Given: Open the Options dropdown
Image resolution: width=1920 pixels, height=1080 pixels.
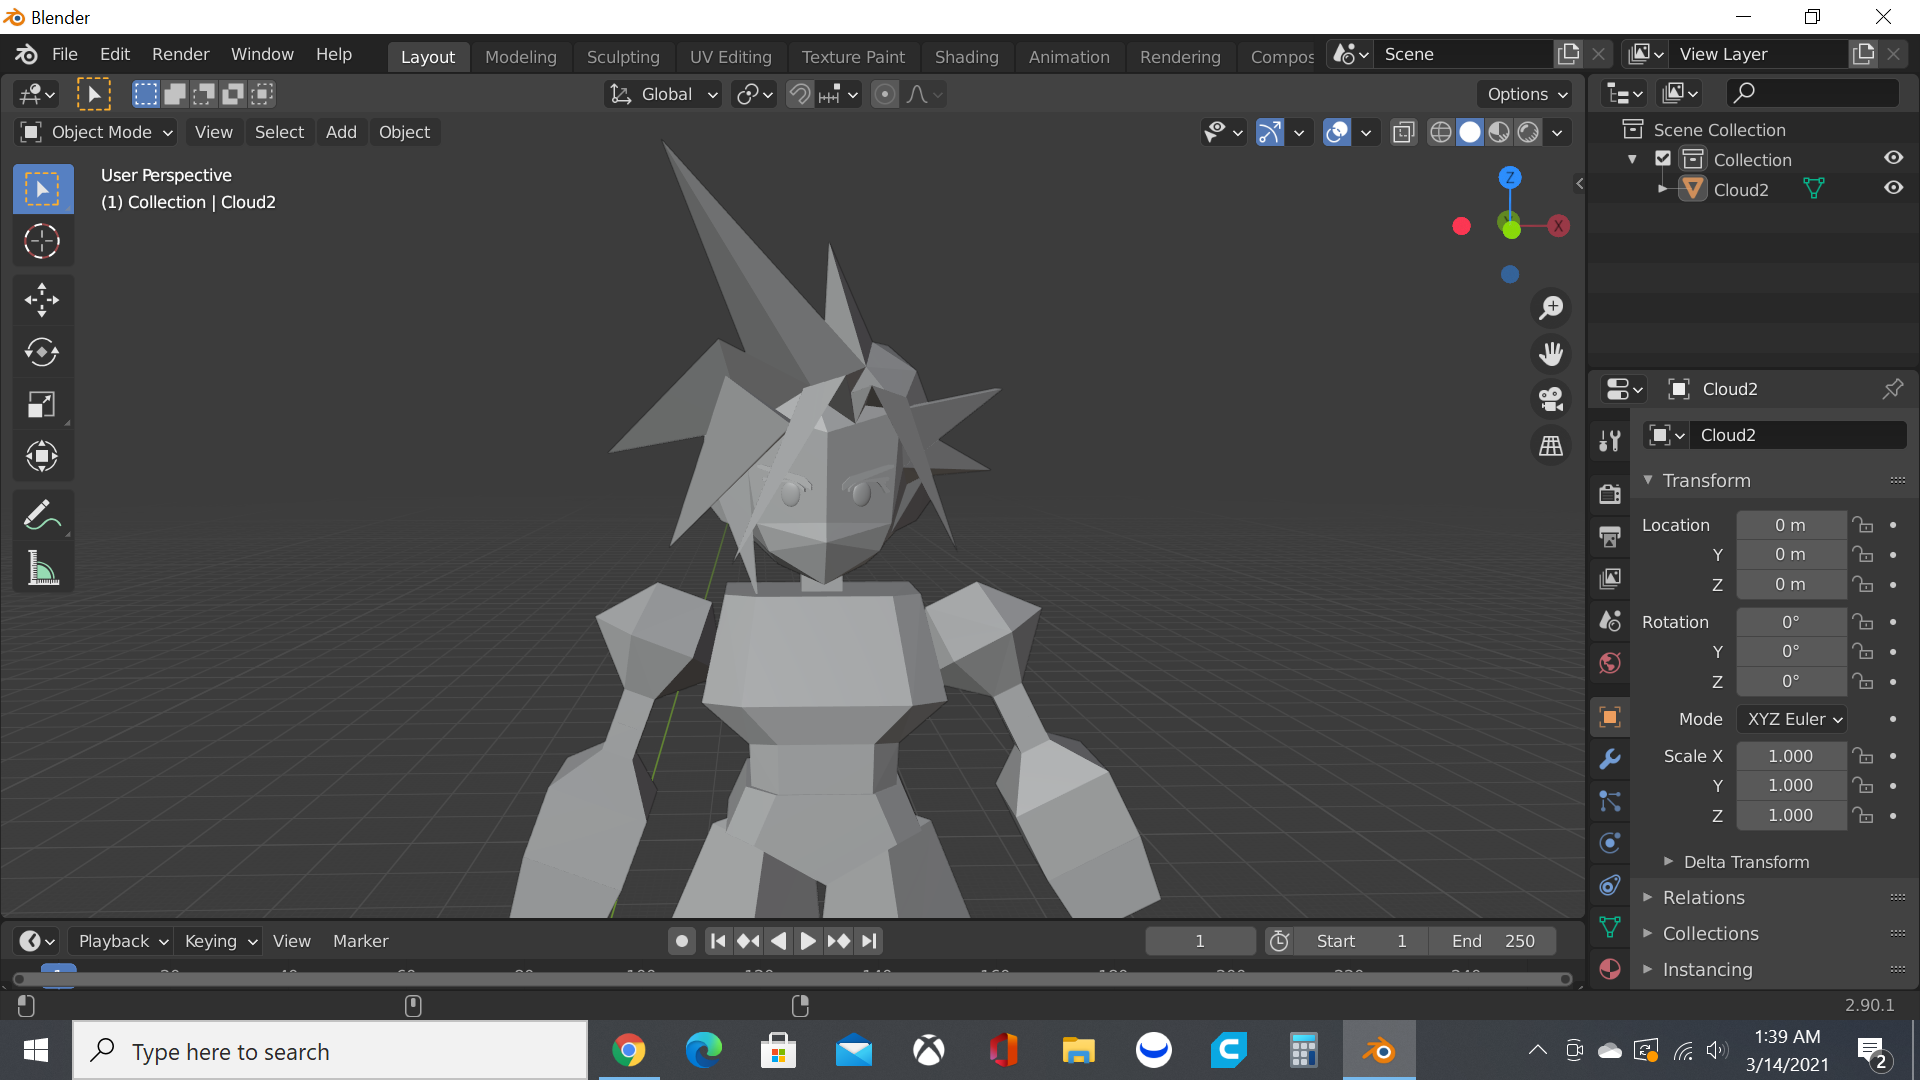Looking at the screenshot, I should pos(1526,94).
